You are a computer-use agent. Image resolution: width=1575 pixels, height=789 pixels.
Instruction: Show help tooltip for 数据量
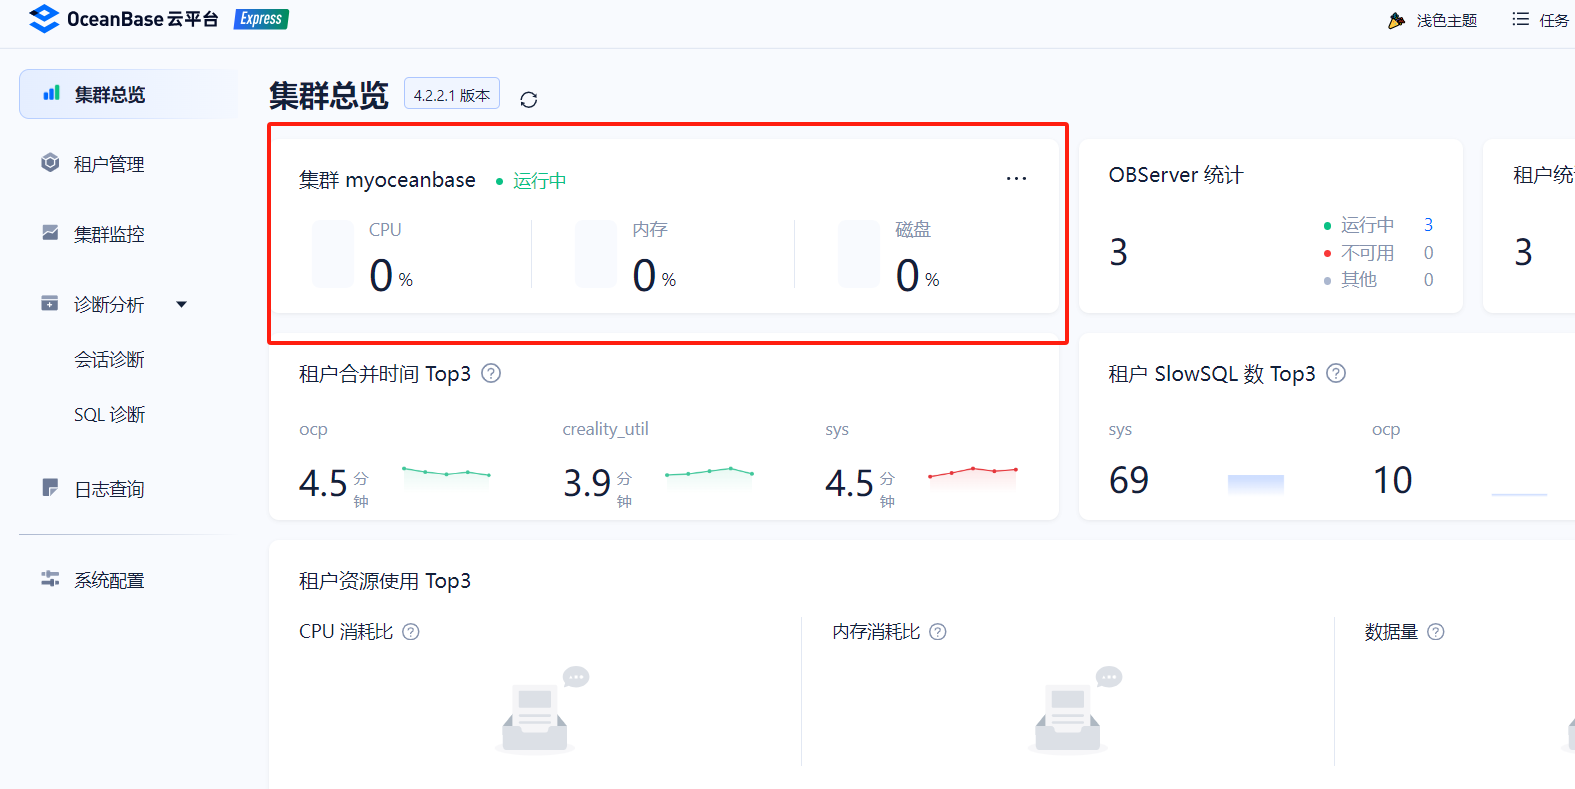(1436, 632)
